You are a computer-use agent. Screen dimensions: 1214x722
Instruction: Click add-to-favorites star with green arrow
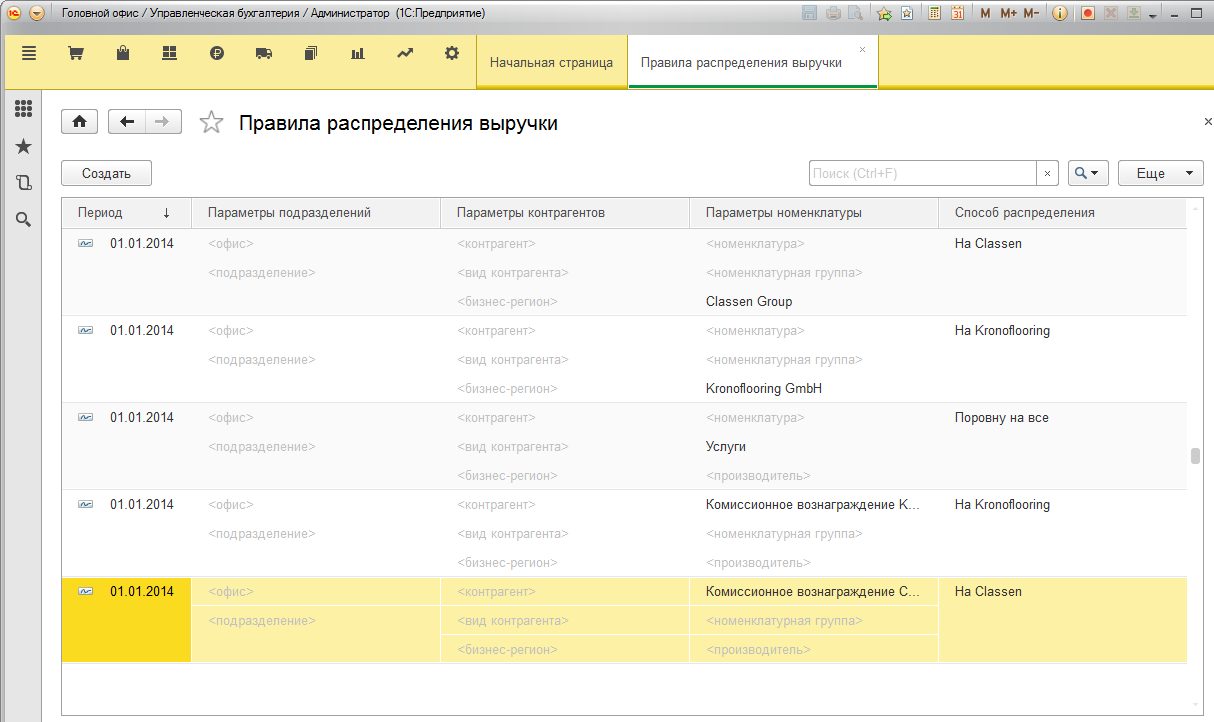[x=884, y=13]
